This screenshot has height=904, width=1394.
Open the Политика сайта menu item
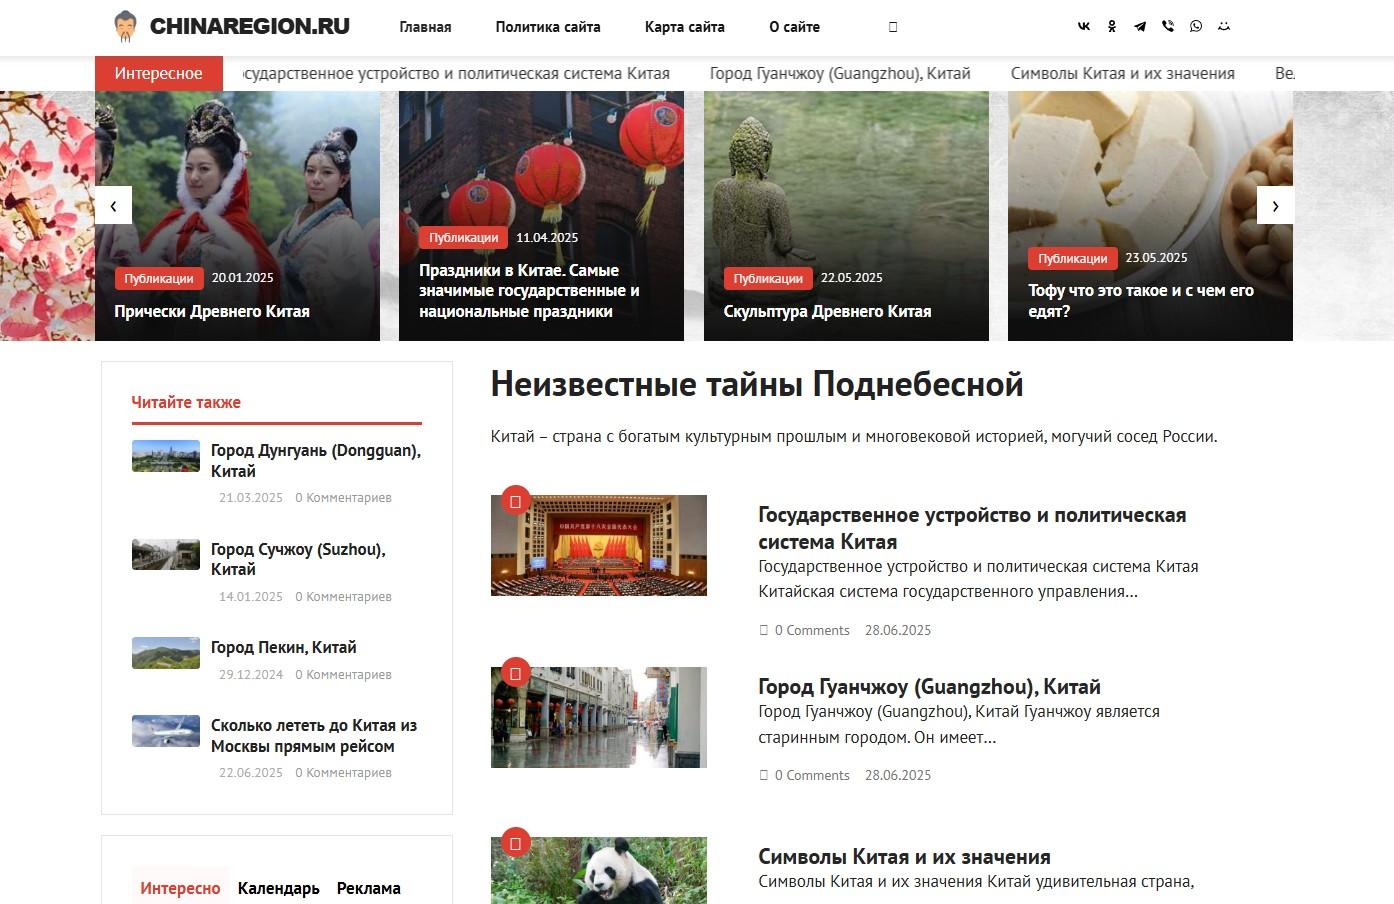pyautogui.click(x=548, y=27)
